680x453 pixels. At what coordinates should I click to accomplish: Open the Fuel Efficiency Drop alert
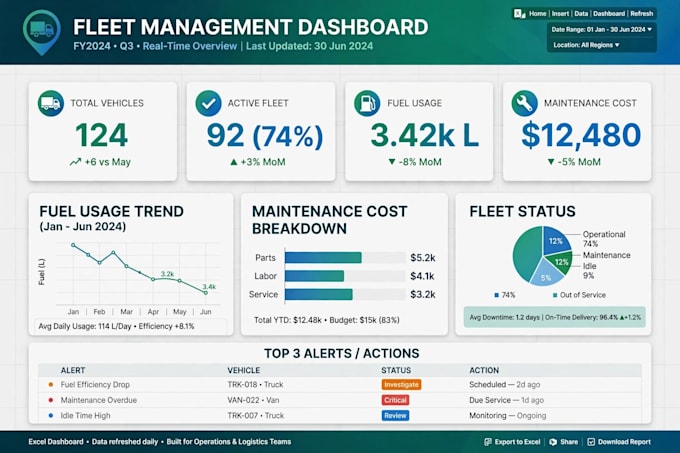[x=95, y=385]
